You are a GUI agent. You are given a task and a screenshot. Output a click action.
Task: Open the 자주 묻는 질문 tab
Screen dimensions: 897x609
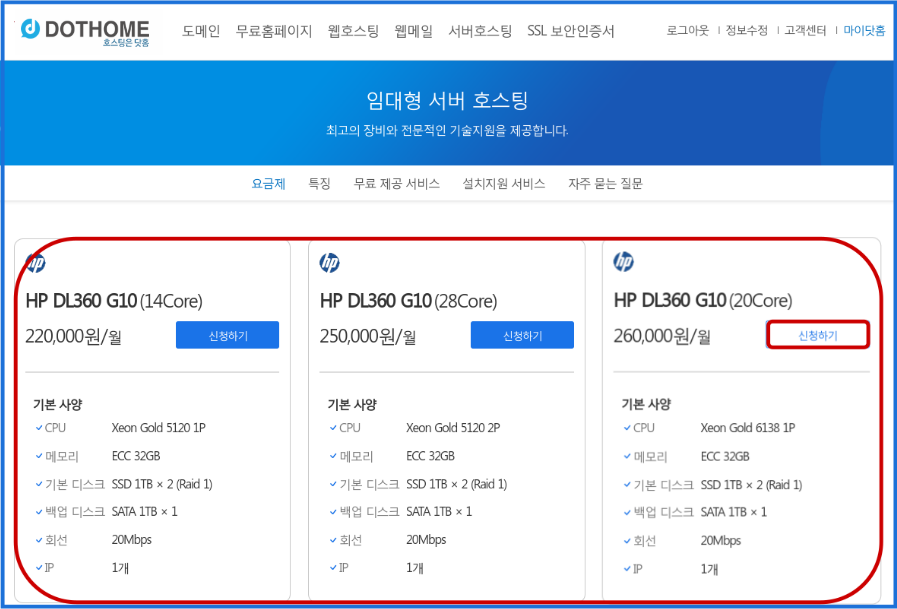(605, 184)
